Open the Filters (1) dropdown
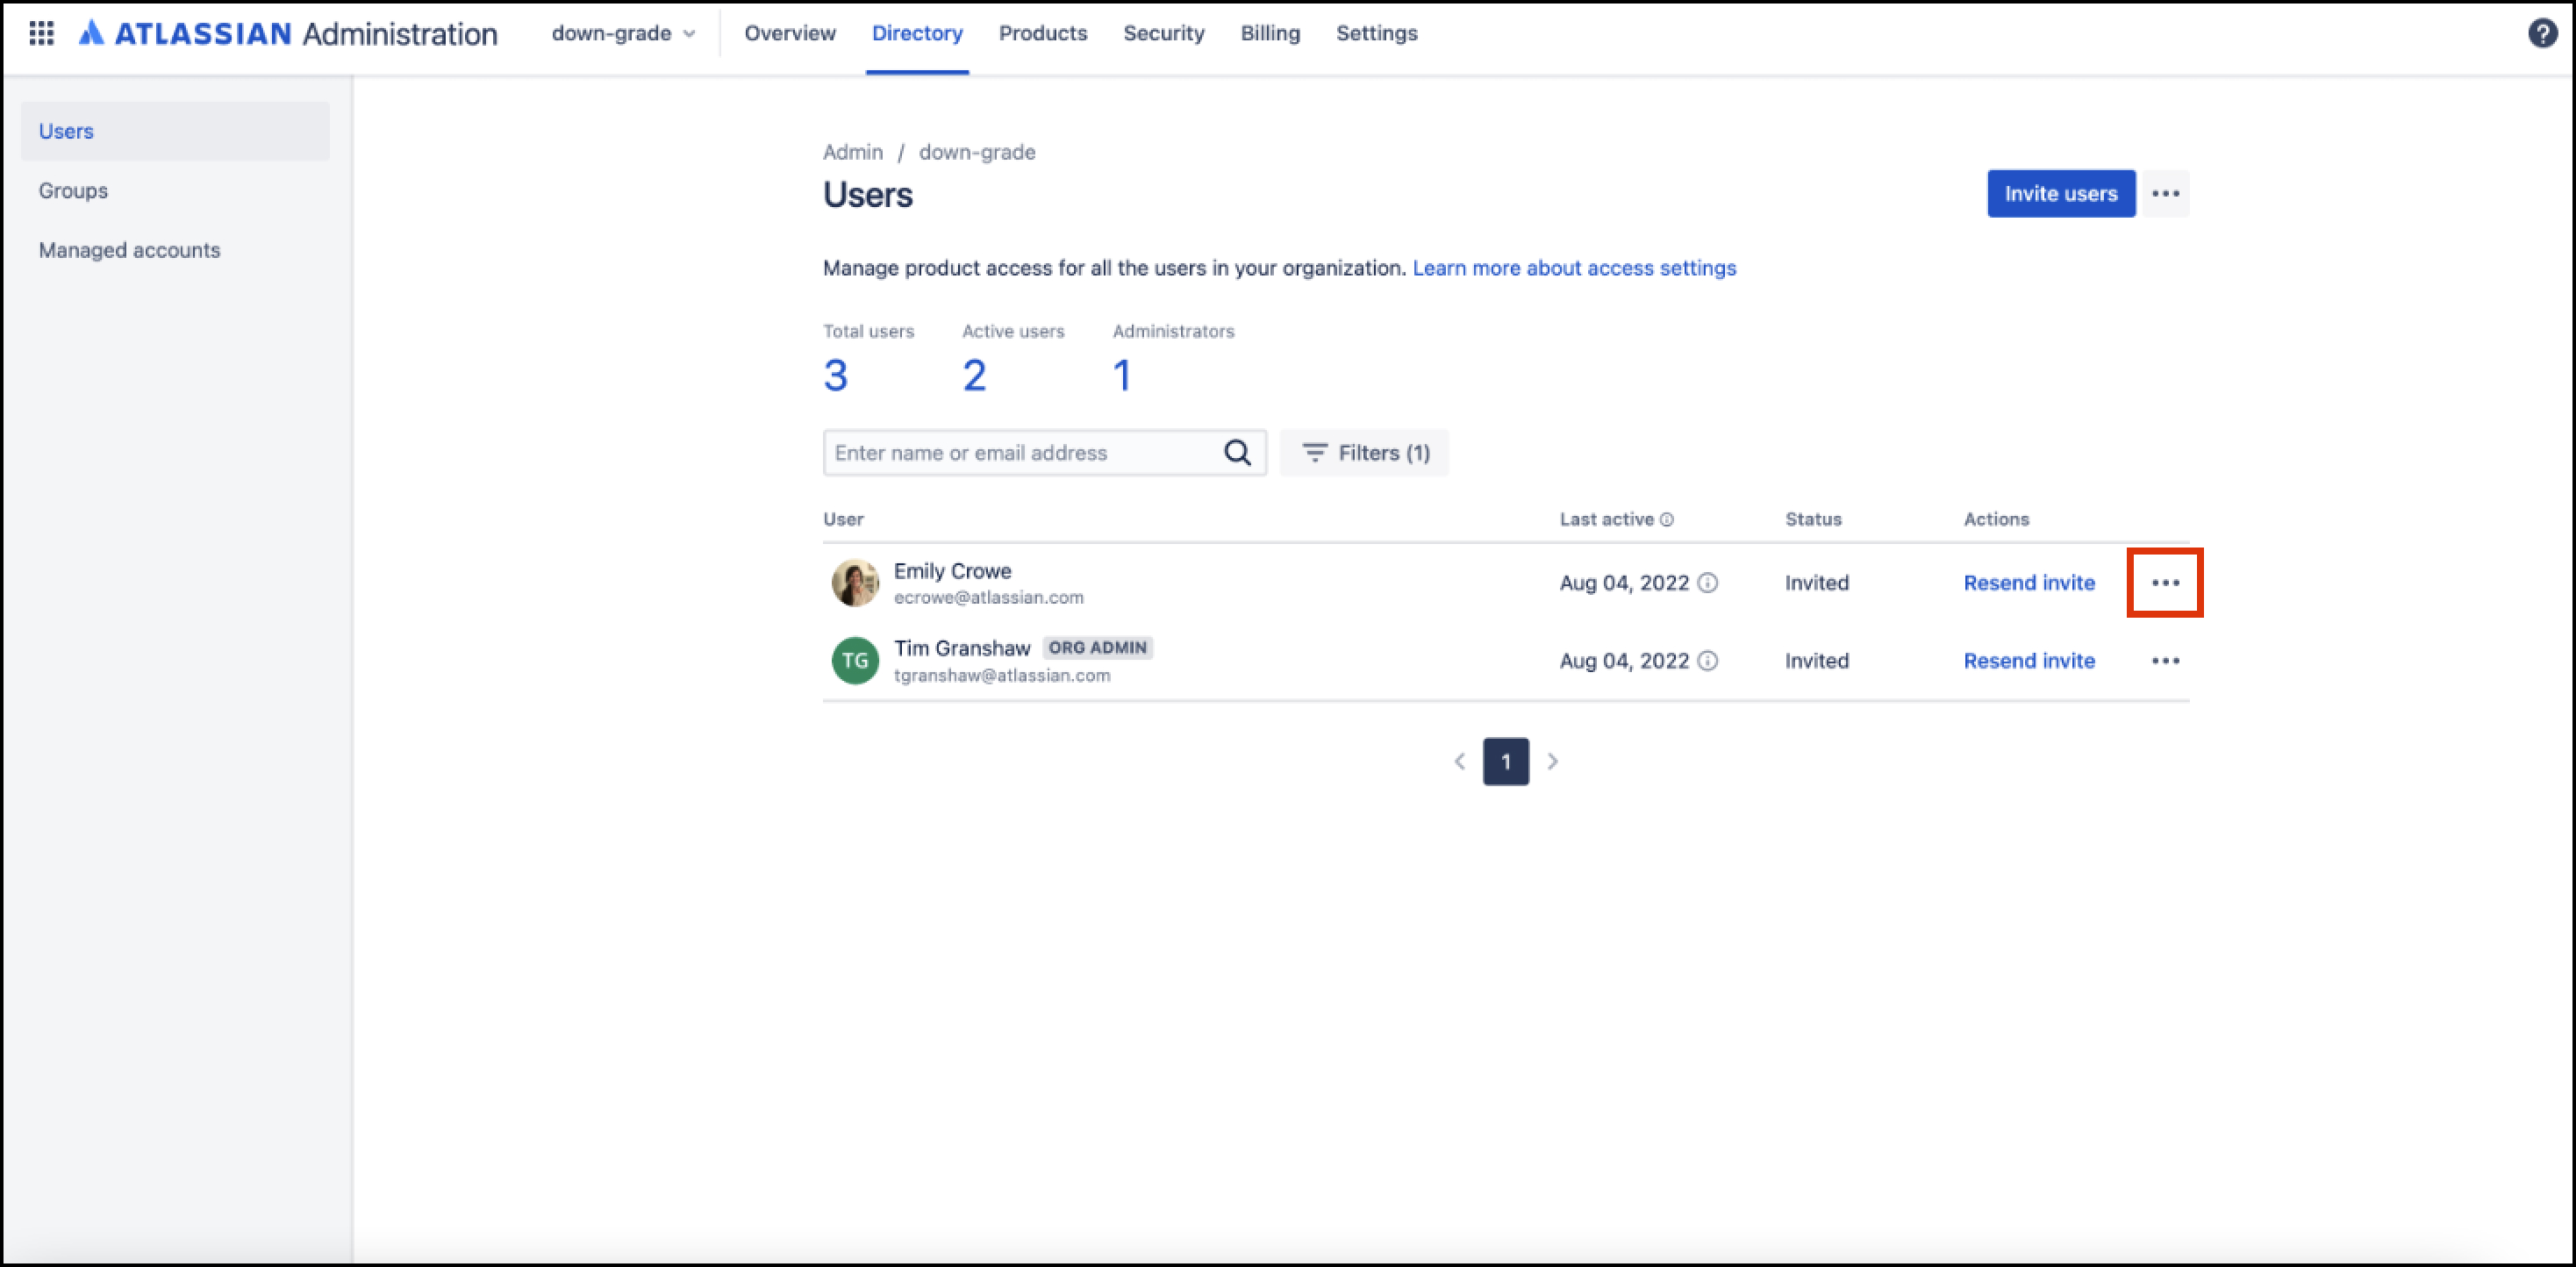 click(x=1364, y=453)
